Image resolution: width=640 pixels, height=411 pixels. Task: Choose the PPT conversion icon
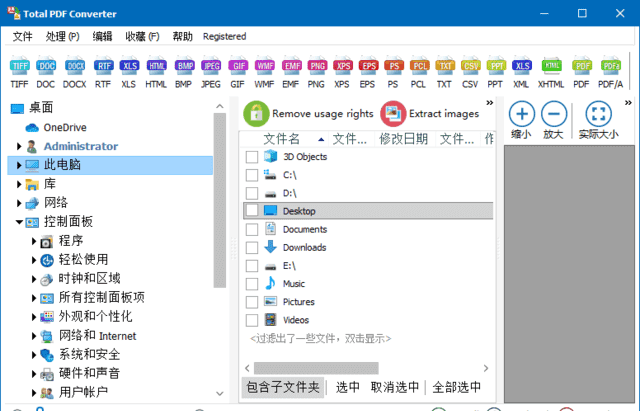496,66
